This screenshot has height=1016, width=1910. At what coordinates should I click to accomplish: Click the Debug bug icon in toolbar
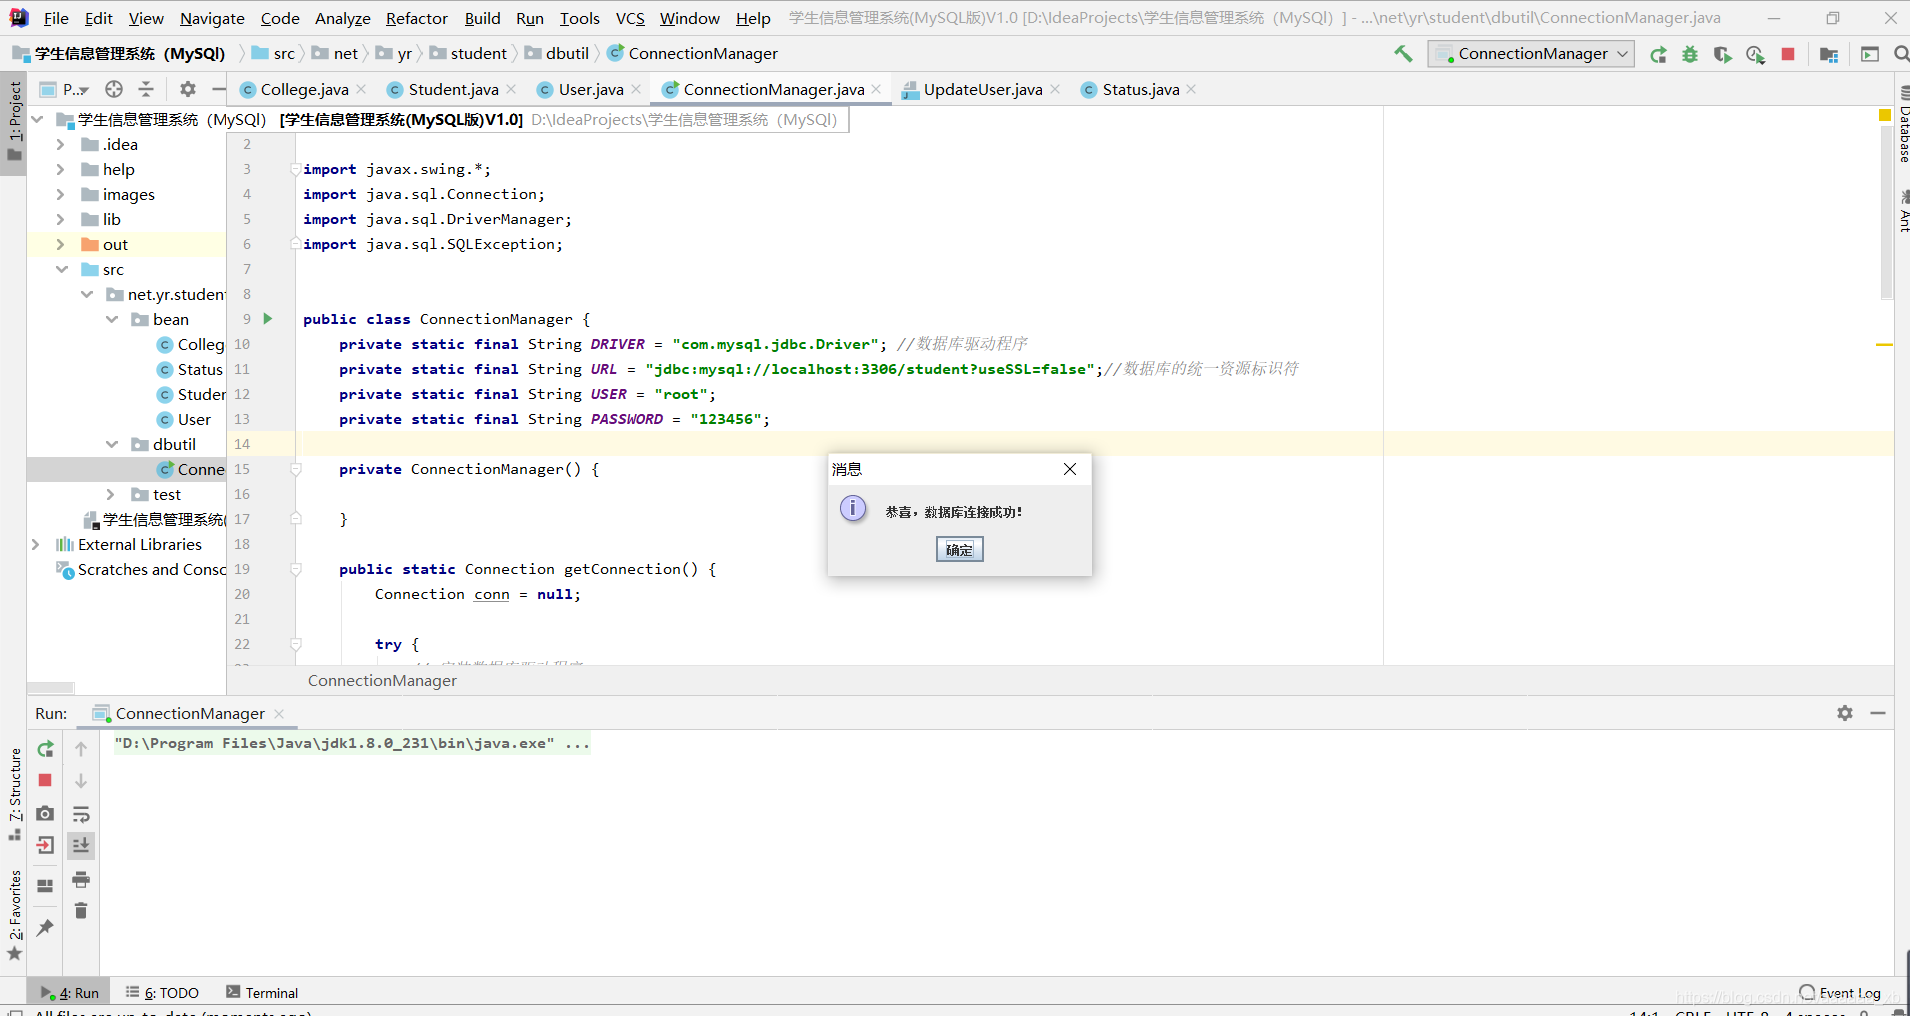(x=1690, y=55)
